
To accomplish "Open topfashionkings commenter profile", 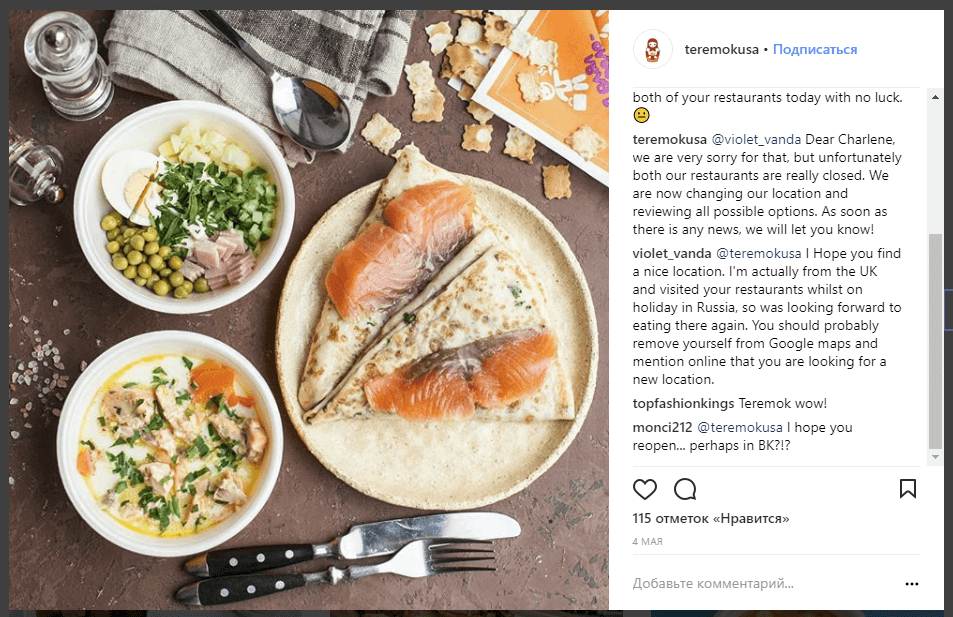I will 683,404.
